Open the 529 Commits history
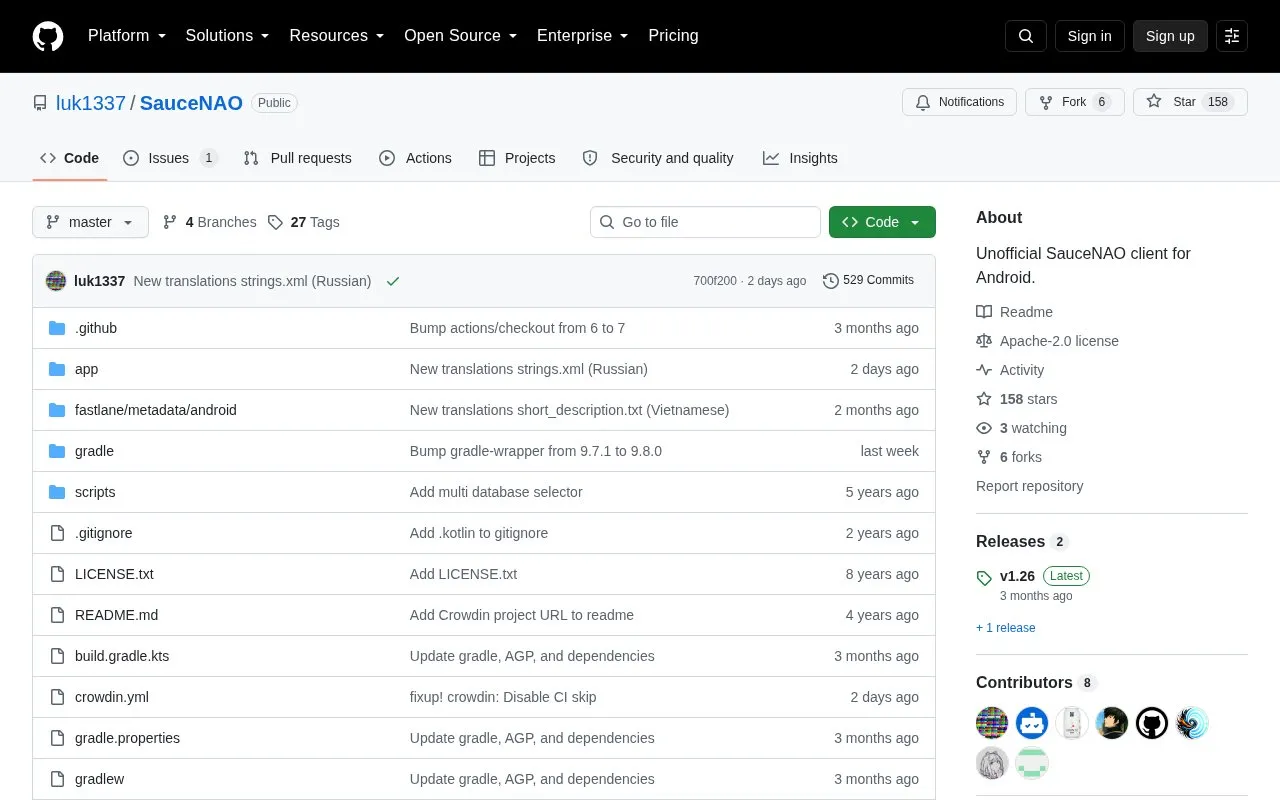The height and width of the screenshot is (800, 1280). [868, 280]
